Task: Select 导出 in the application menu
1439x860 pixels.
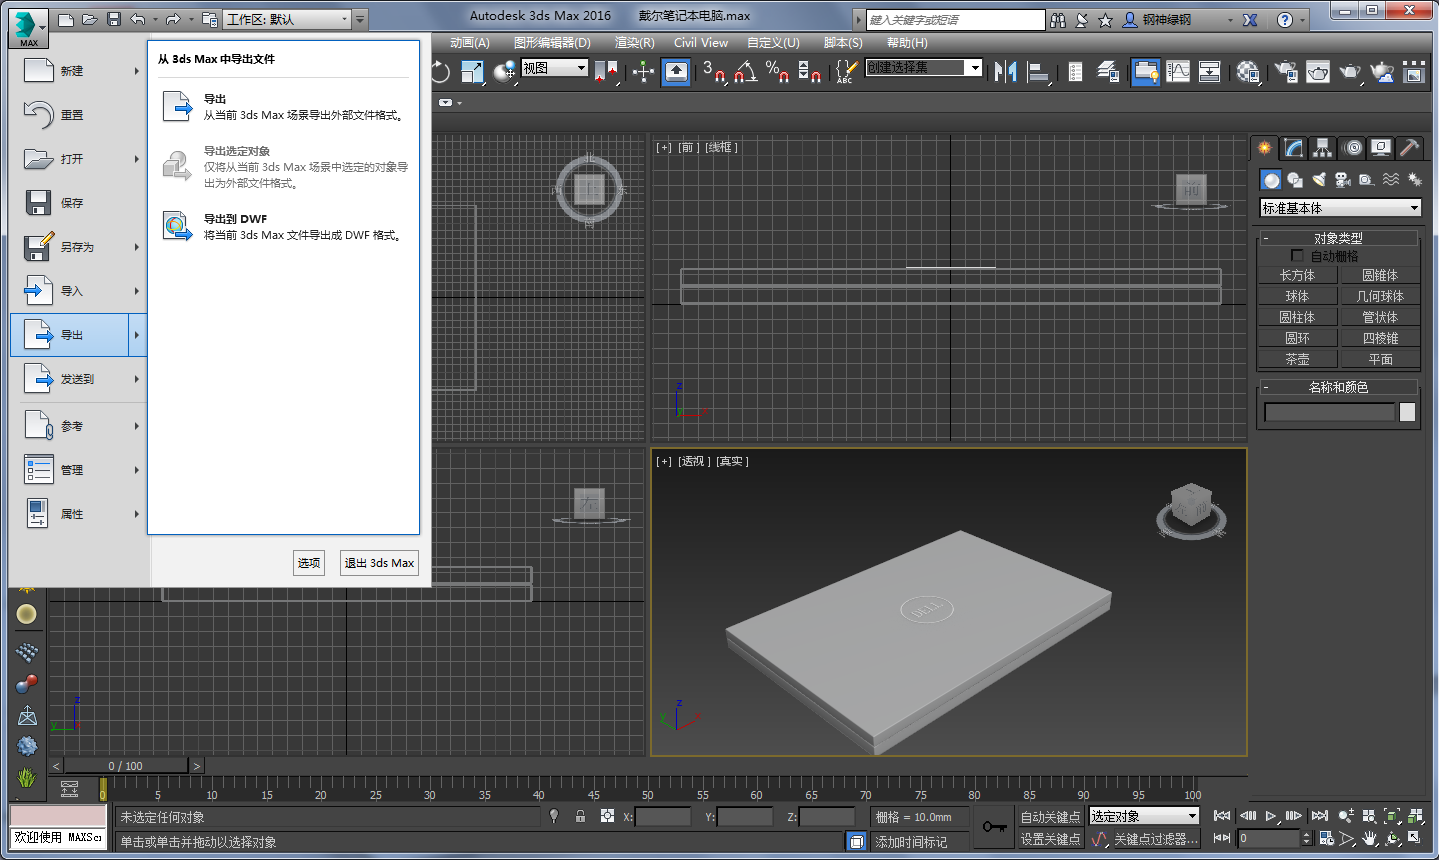Action: 70,335
